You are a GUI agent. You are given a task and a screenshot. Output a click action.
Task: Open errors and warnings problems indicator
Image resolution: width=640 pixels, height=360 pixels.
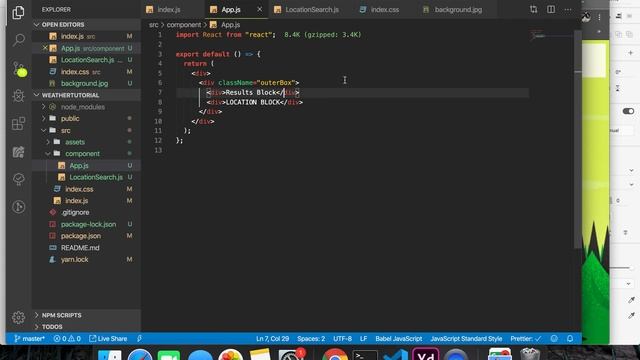click(x=67, y=339)
